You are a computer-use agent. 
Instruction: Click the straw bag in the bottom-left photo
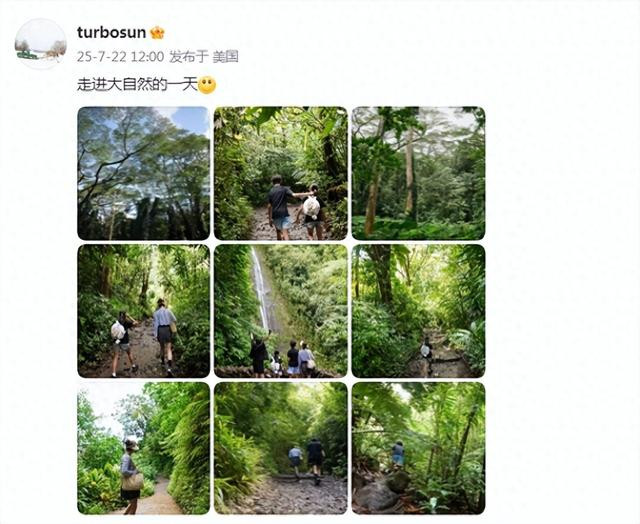pyautogui.click(x=132, y=481)
